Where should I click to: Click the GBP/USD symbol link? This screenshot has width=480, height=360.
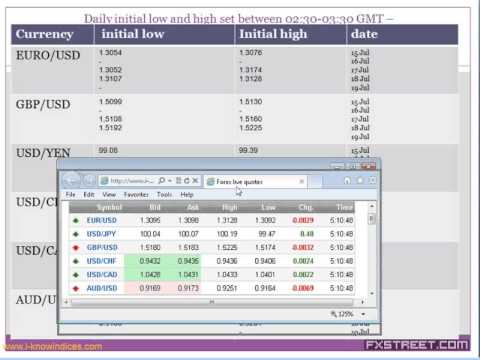point(102,248)
